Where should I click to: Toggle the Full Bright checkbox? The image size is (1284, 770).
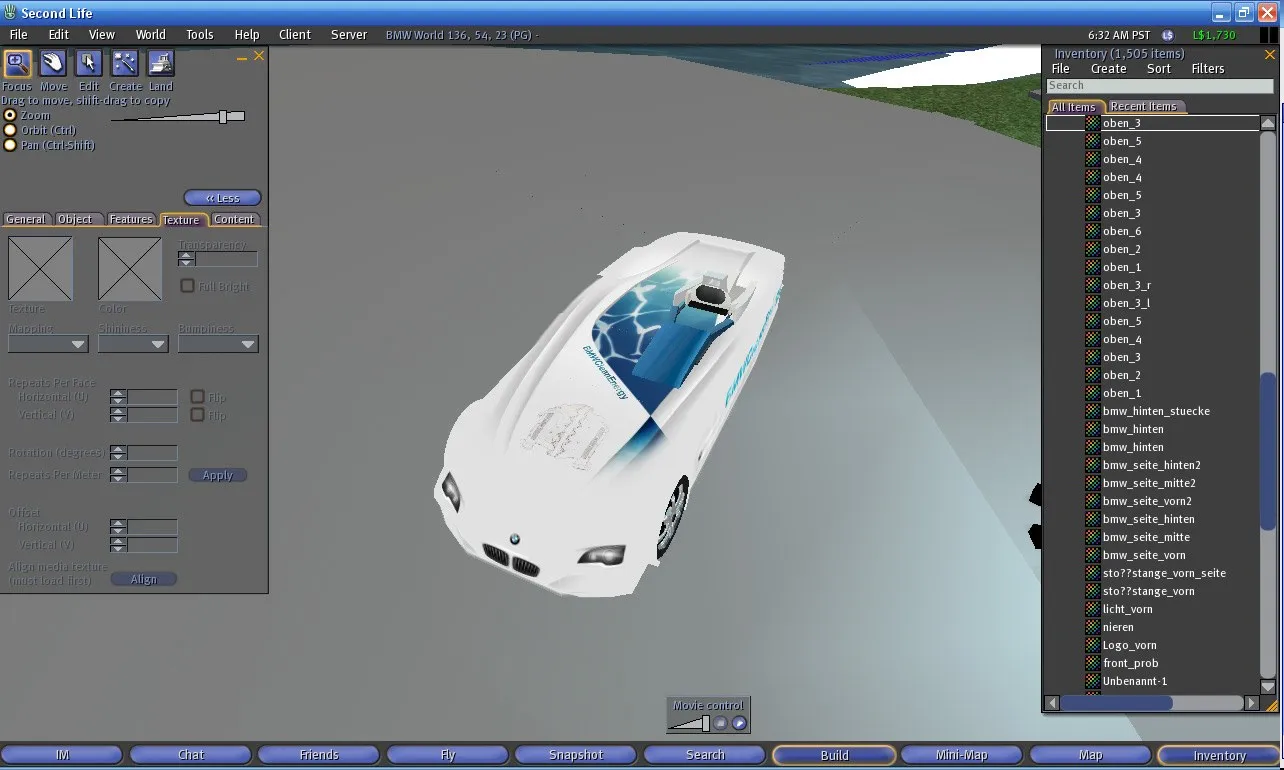click(187, 286)
